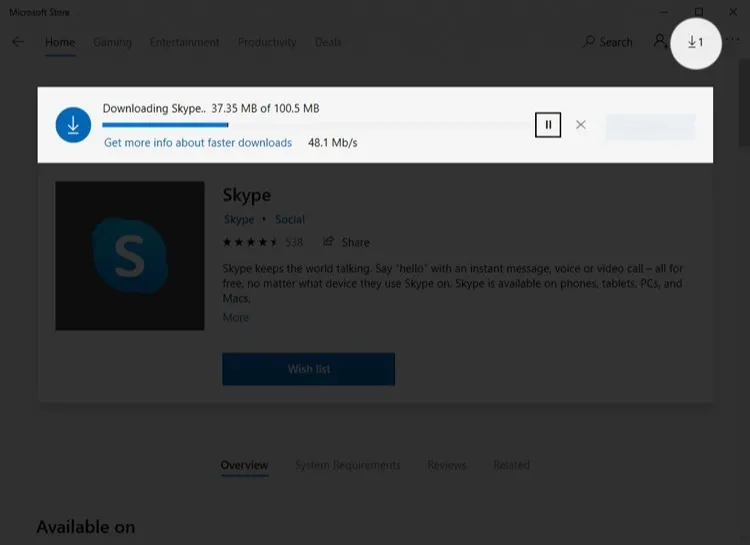
Task: Click the 48.1 Mb/s download speed
Action: click(x=332, y=143)
